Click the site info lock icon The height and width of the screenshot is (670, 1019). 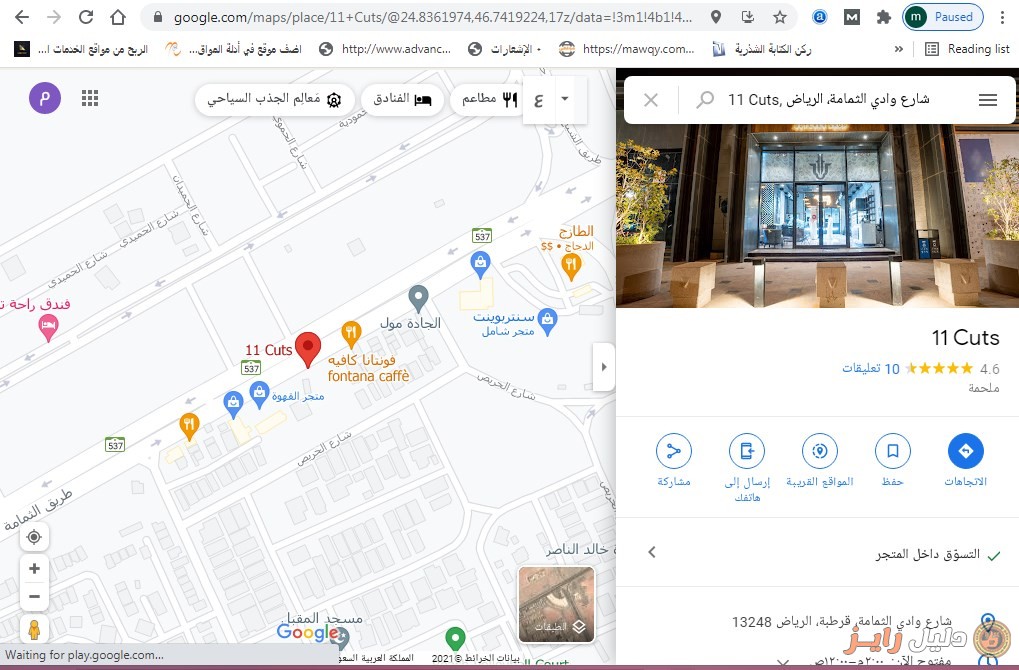(157, 17)
